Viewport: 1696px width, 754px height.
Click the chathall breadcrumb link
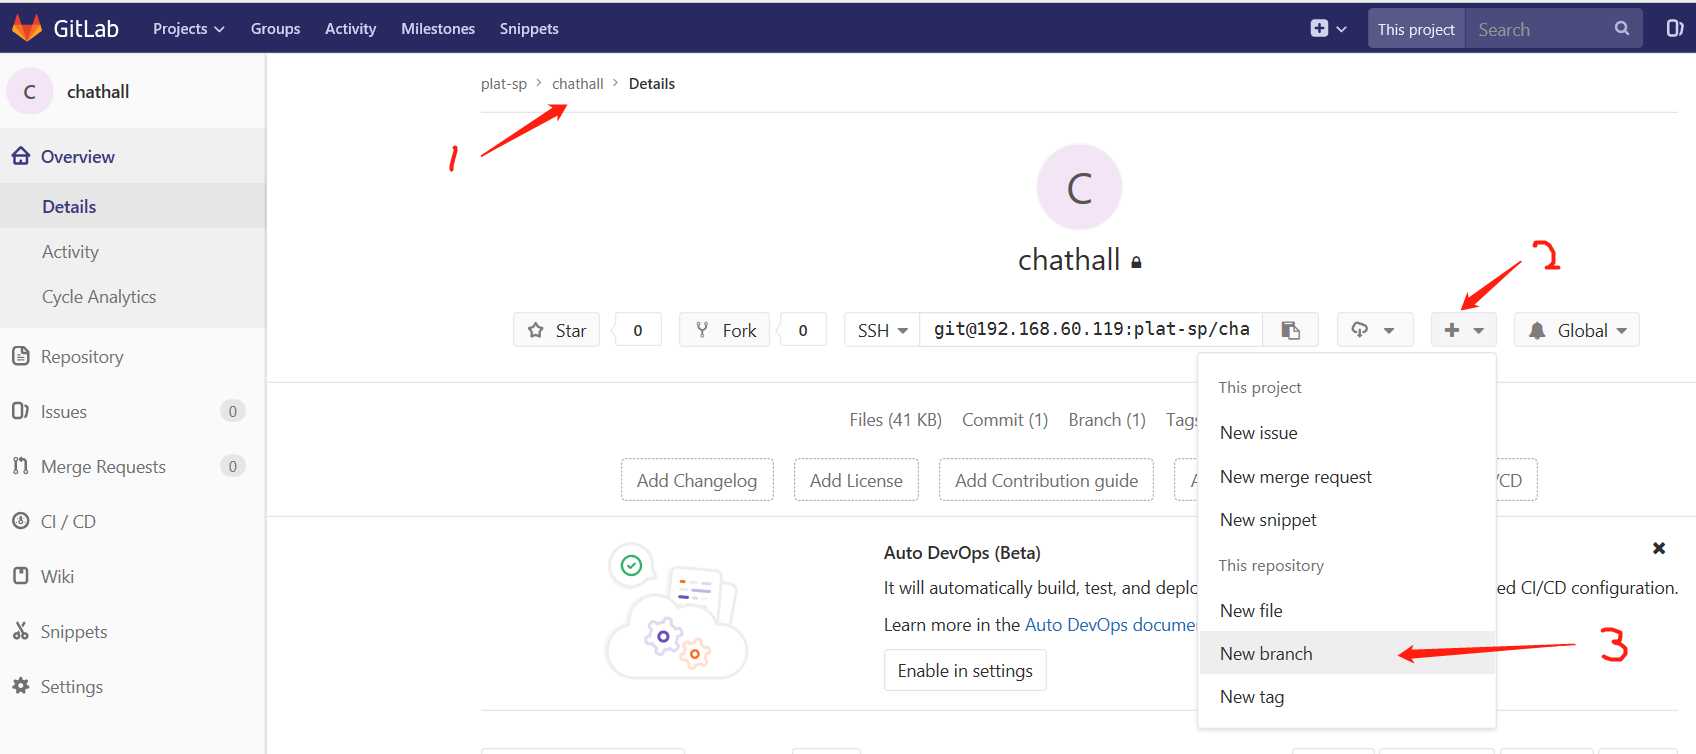(x=578, y=84)
